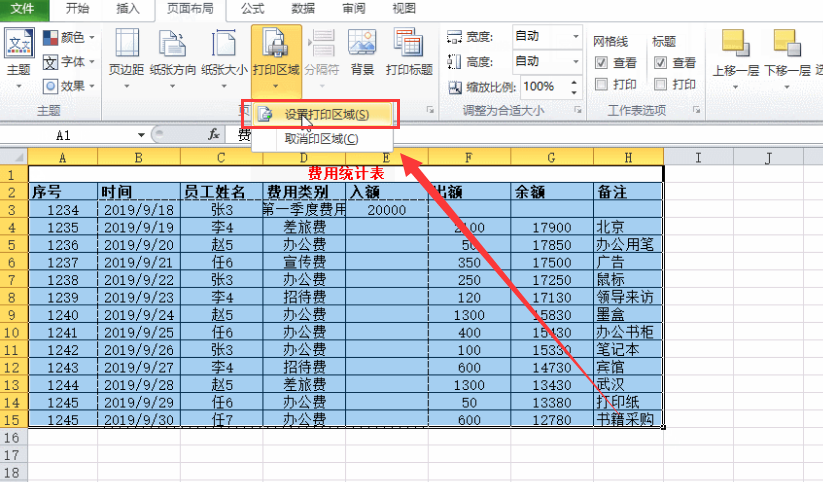The image size is (823, 482).
Task: Select 设置打印区域(S) menu item
Action: pos(322,114)
